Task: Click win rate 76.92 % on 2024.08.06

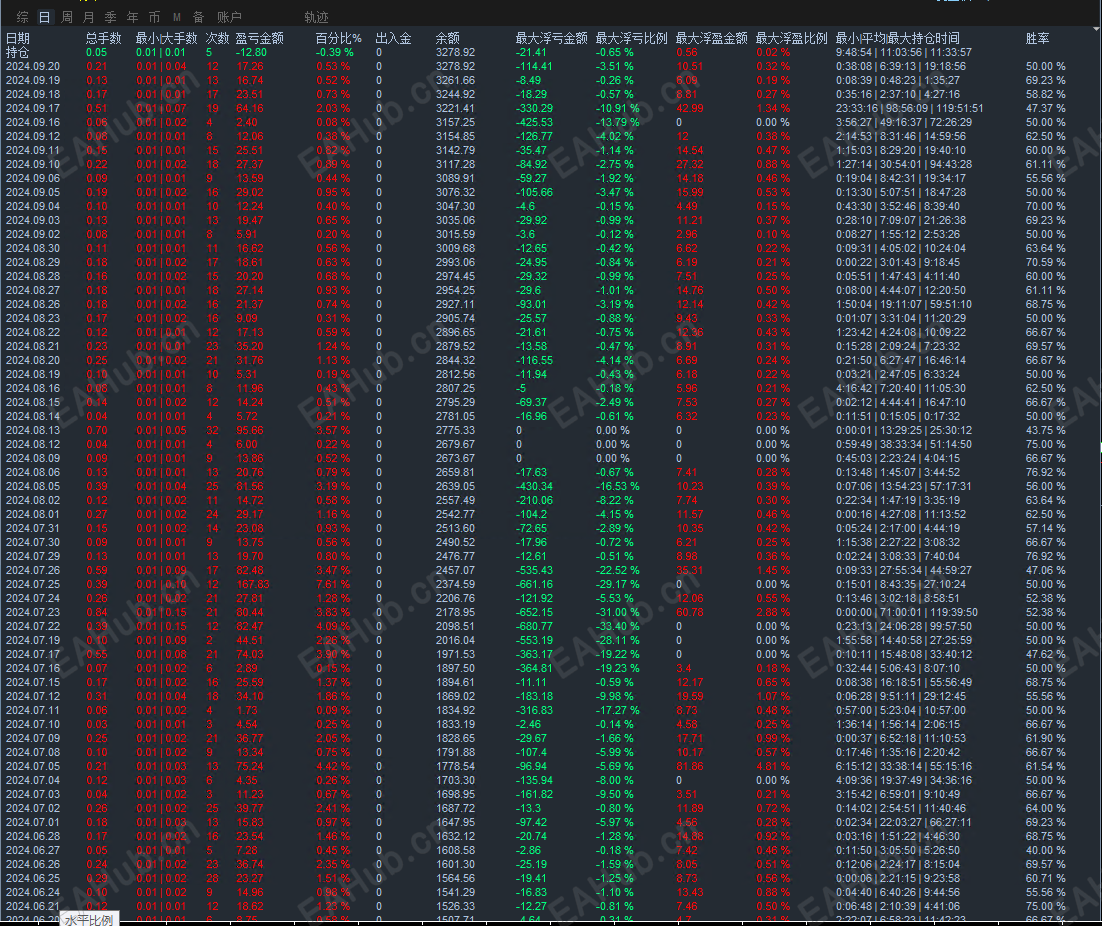Action: click(1045, 473)
